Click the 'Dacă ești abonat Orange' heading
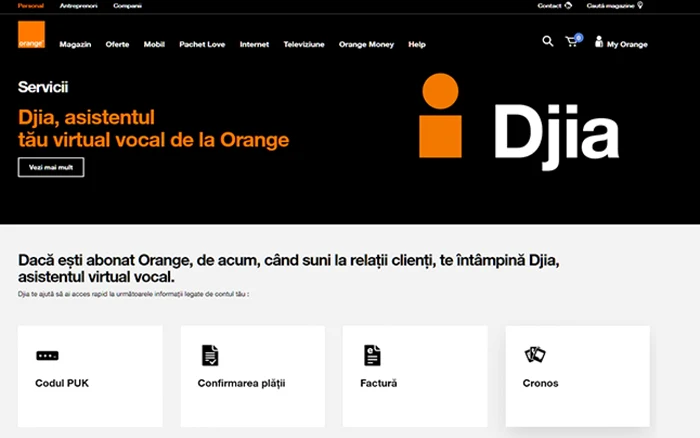 pos(288,268)
